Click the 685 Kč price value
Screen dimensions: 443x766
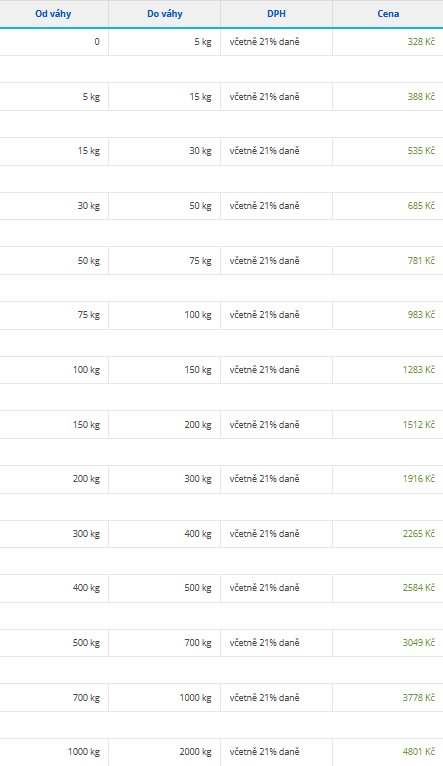tap(421, 206)
